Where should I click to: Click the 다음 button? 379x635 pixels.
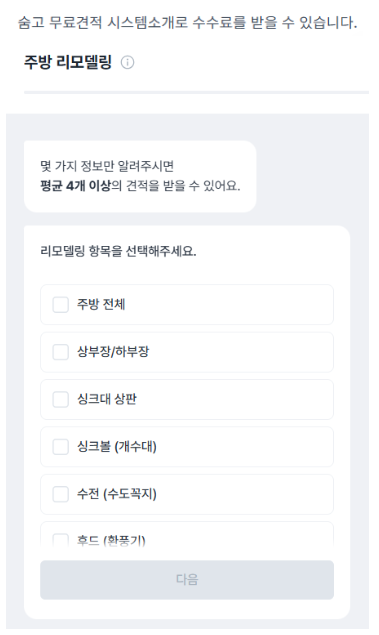[x=187, y=580]
